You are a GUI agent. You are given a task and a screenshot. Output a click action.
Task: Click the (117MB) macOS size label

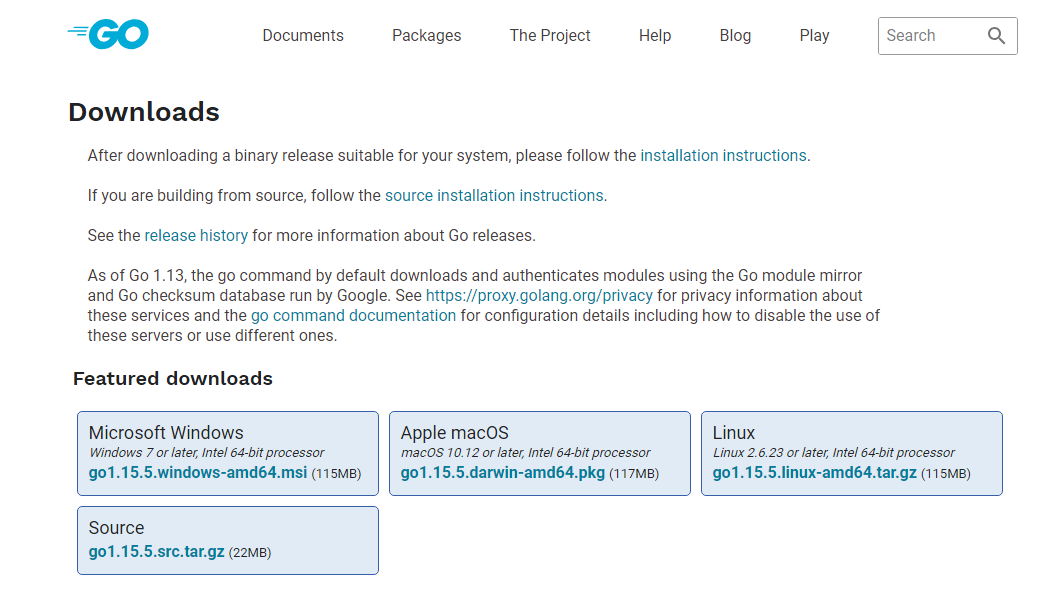click(634, 474)
